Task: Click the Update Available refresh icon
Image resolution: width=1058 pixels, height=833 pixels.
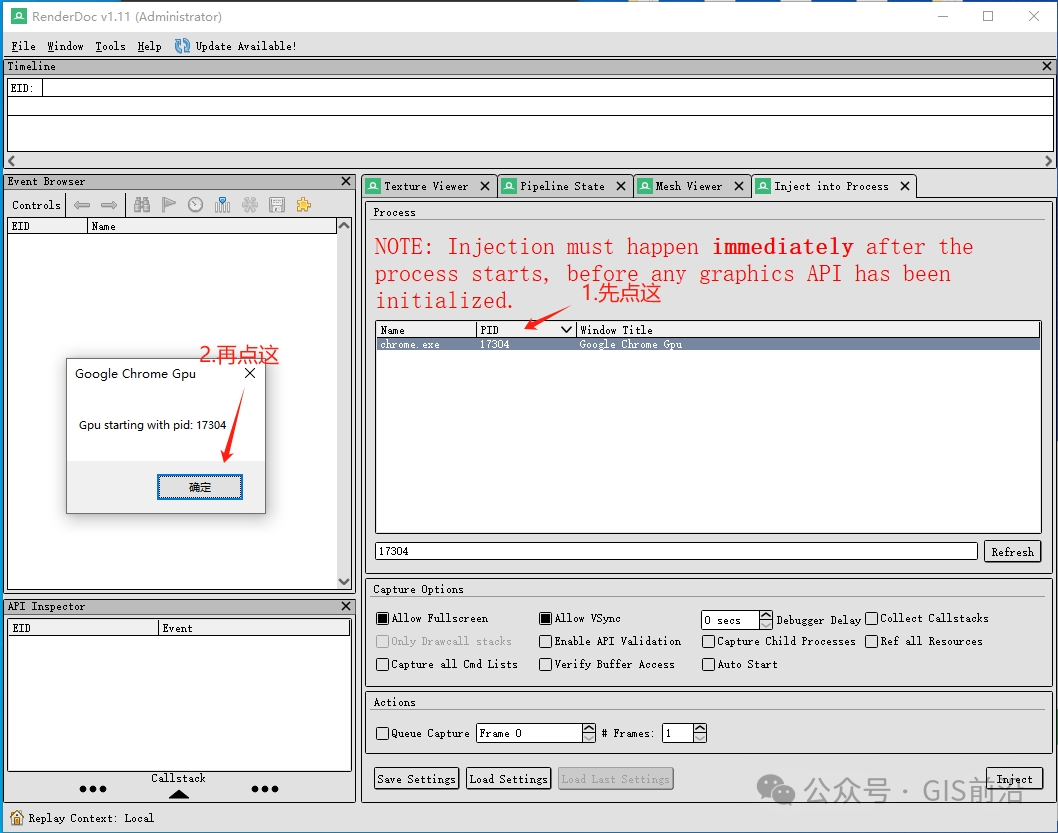Action: pyautogui.click(x=182, y=46)
